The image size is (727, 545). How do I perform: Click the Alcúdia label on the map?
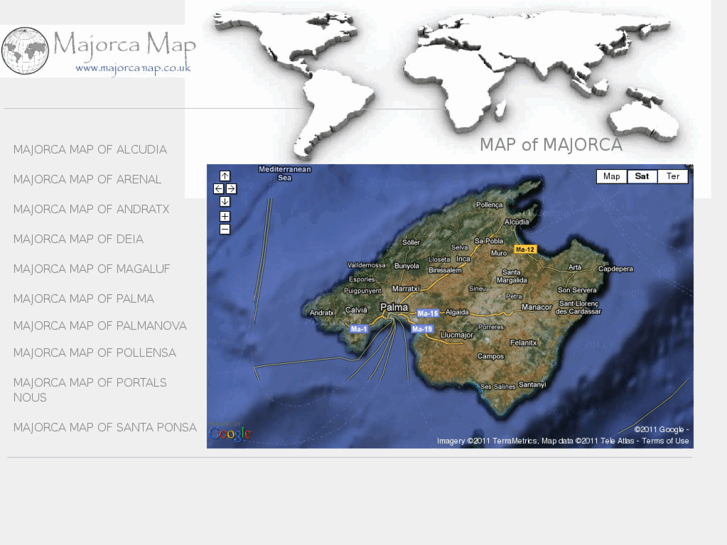click(x=517, y=222)
